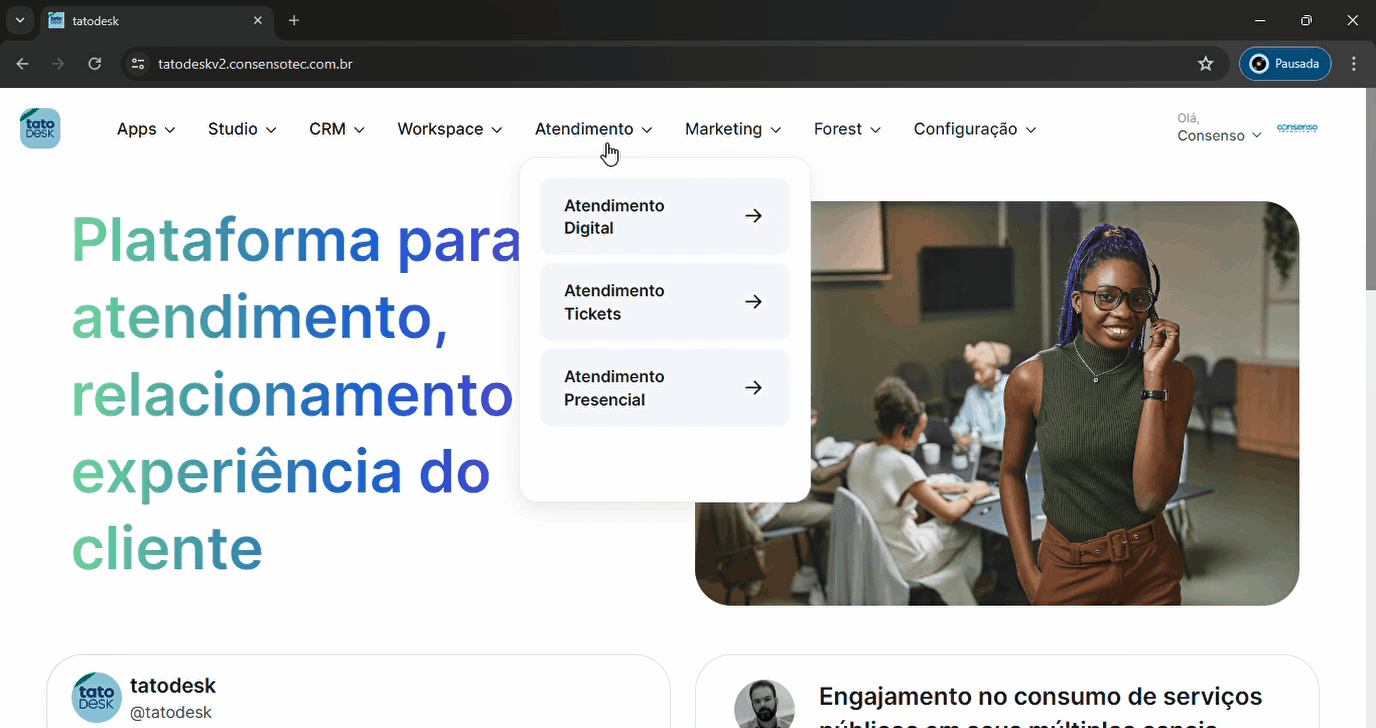The image size is (1376, 728).
Task: Expand the Apps menu
Action: coord(146,129)
